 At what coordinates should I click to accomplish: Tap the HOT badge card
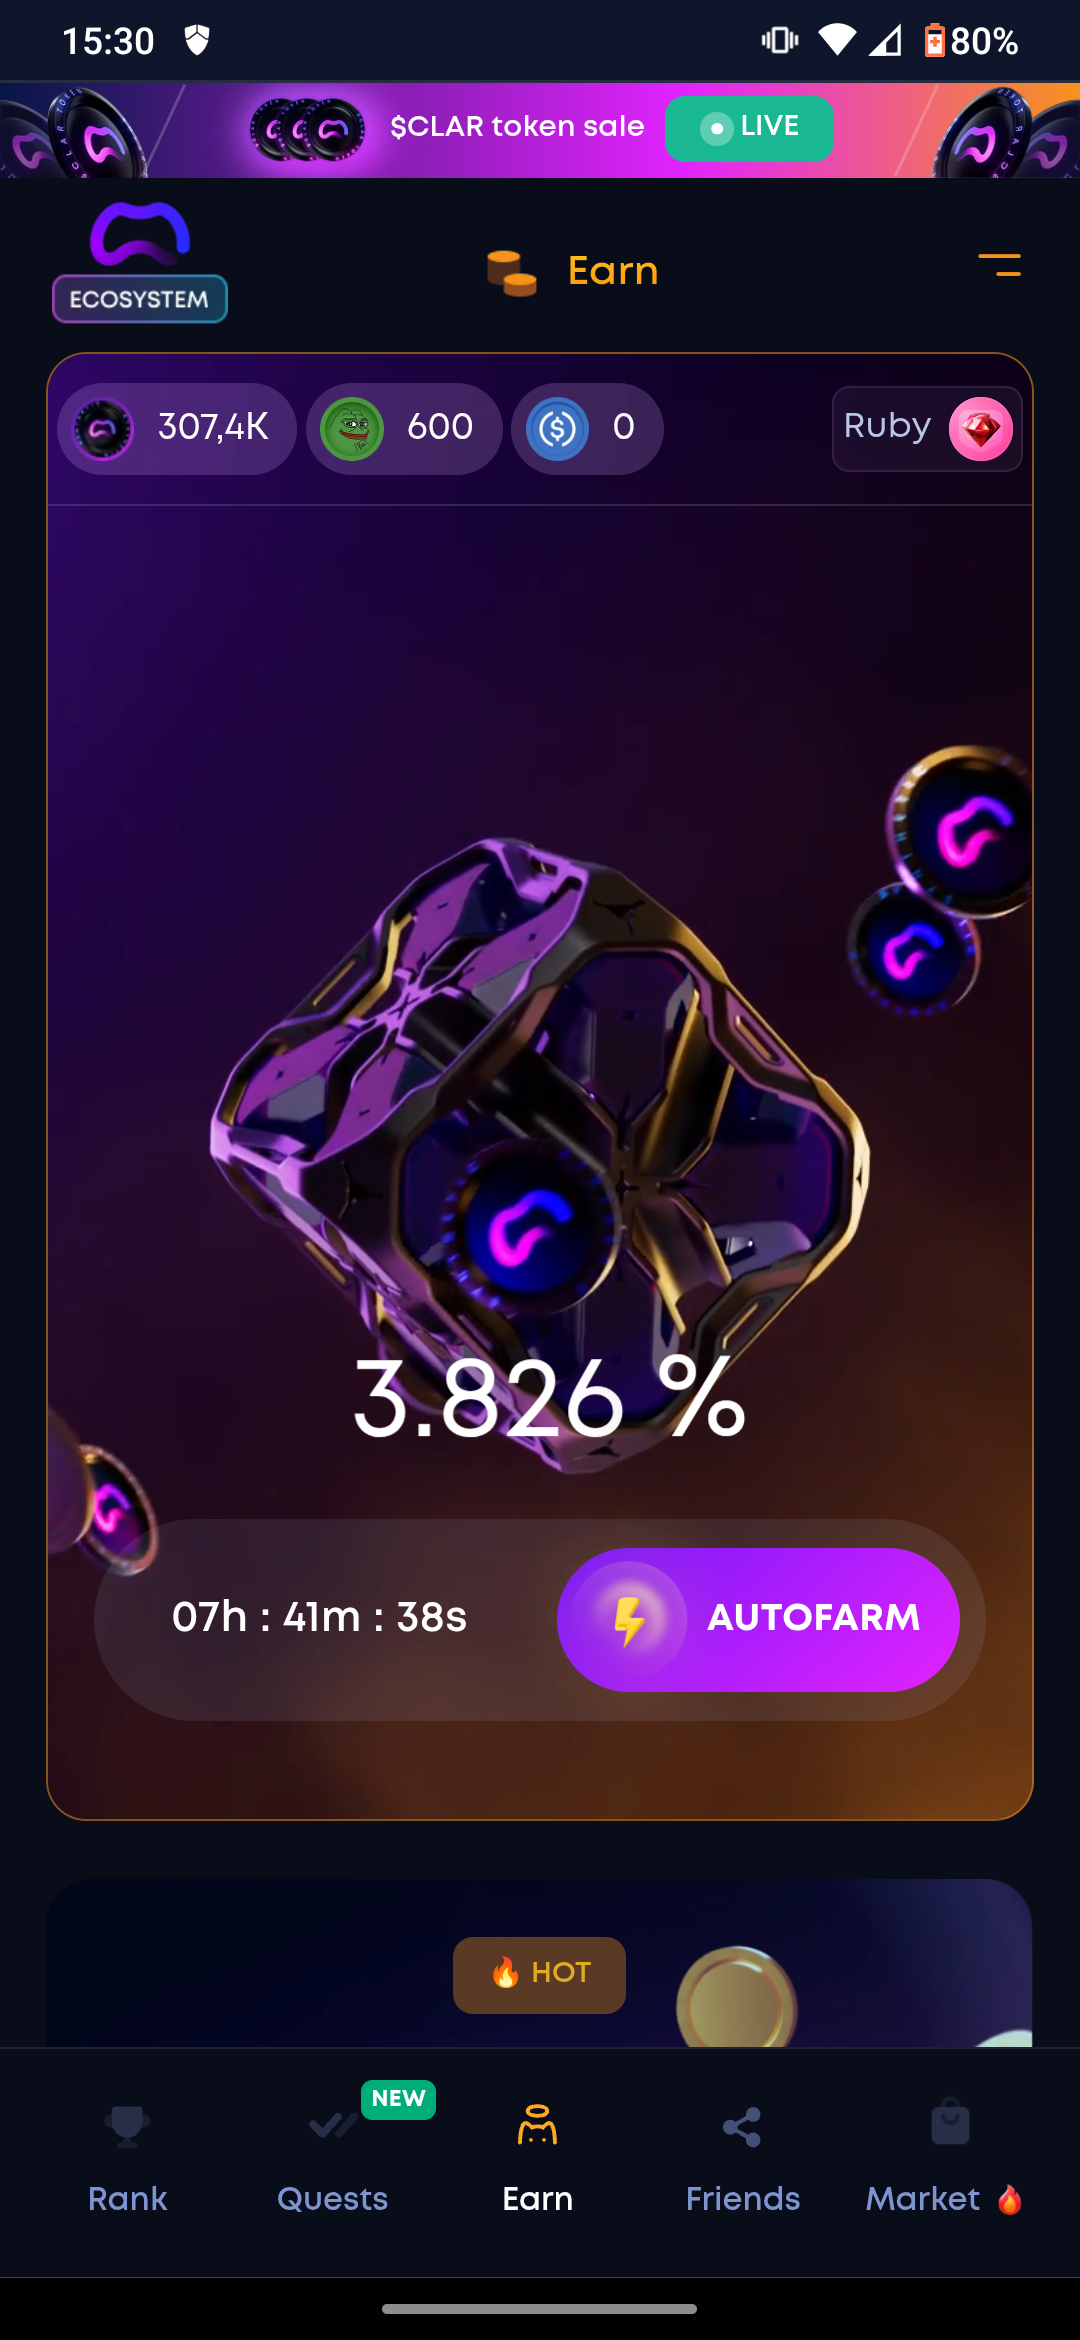pyautogui.click(x=540, y=1974)
